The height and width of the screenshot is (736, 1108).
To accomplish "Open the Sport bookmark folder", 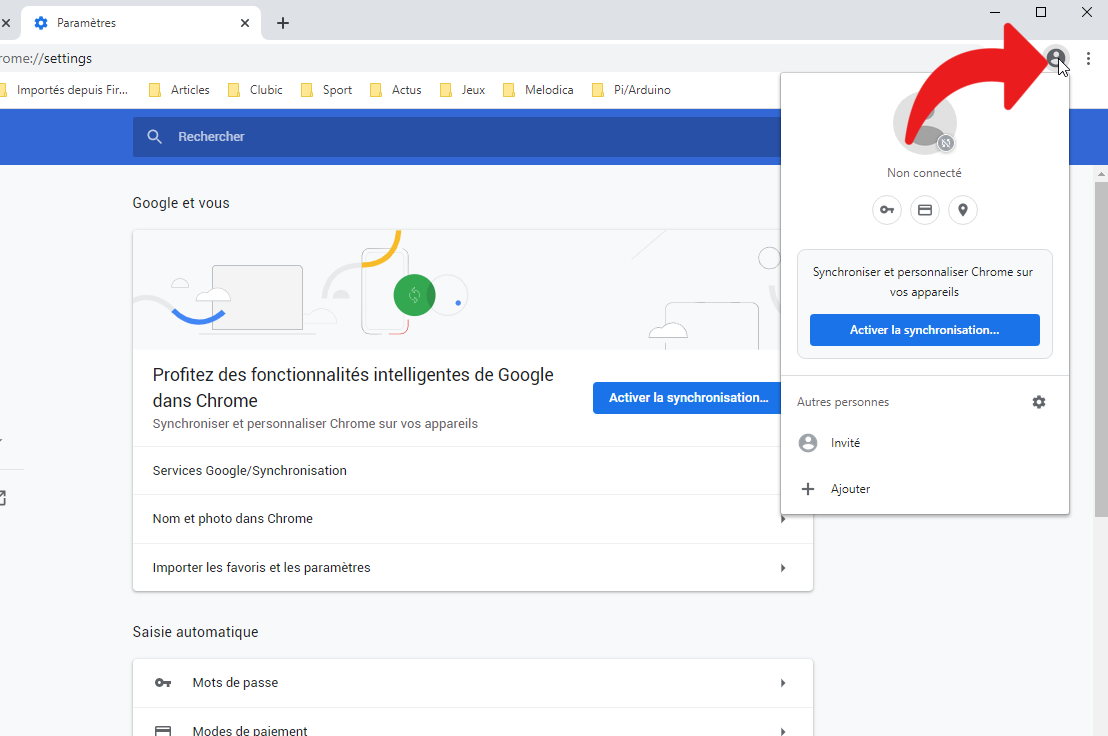I will click(x=326, y=90).
